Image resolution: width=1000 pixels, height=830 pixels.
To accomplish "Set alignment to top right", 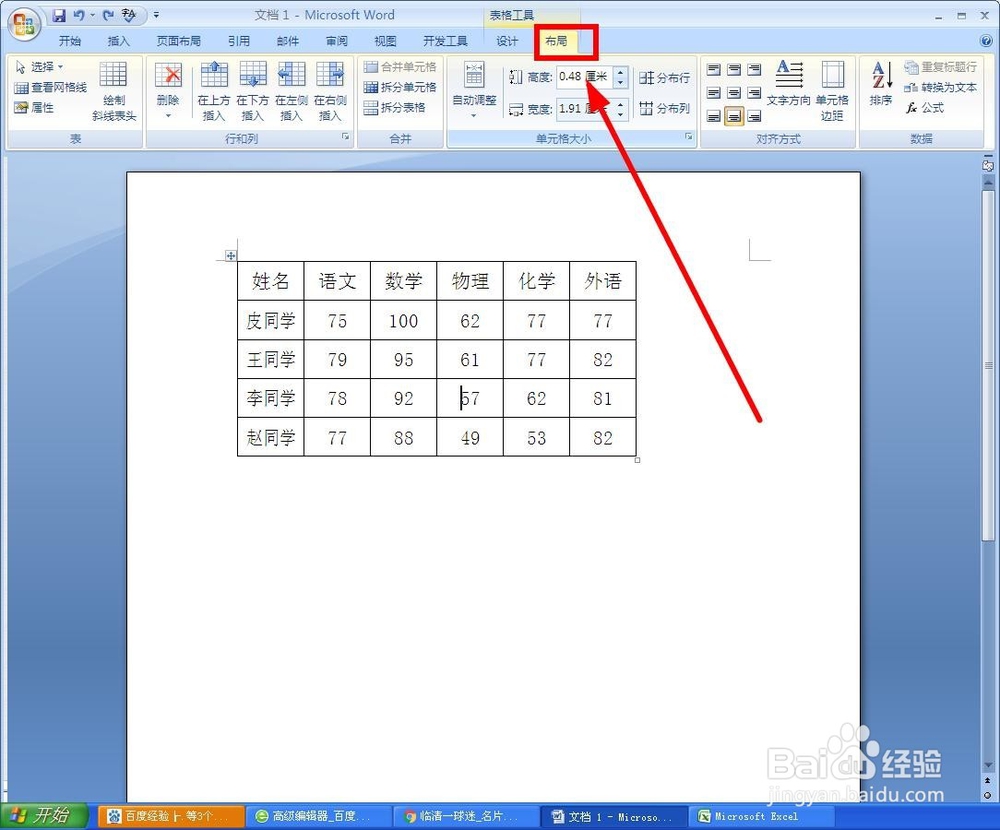I will point(754,70).
